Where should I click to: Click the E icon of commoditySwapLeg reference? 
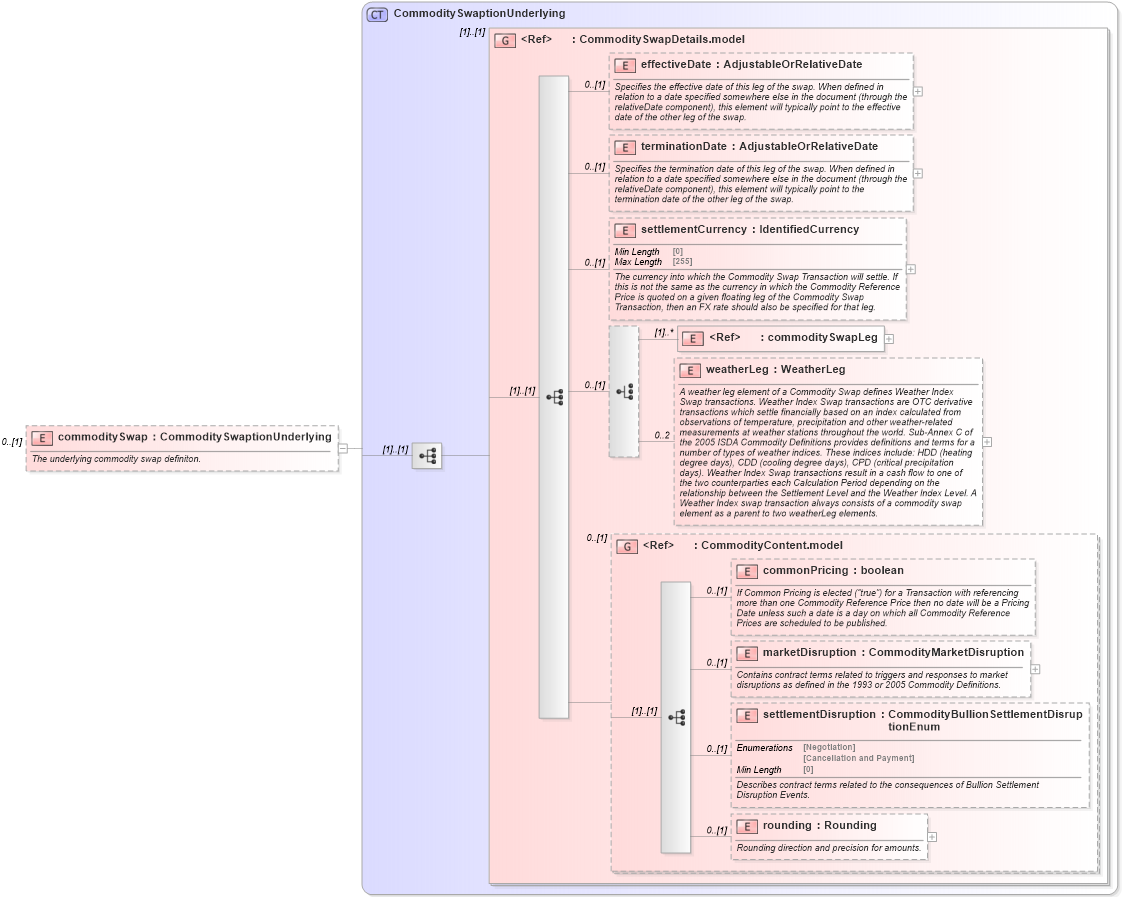pos(693,339)
